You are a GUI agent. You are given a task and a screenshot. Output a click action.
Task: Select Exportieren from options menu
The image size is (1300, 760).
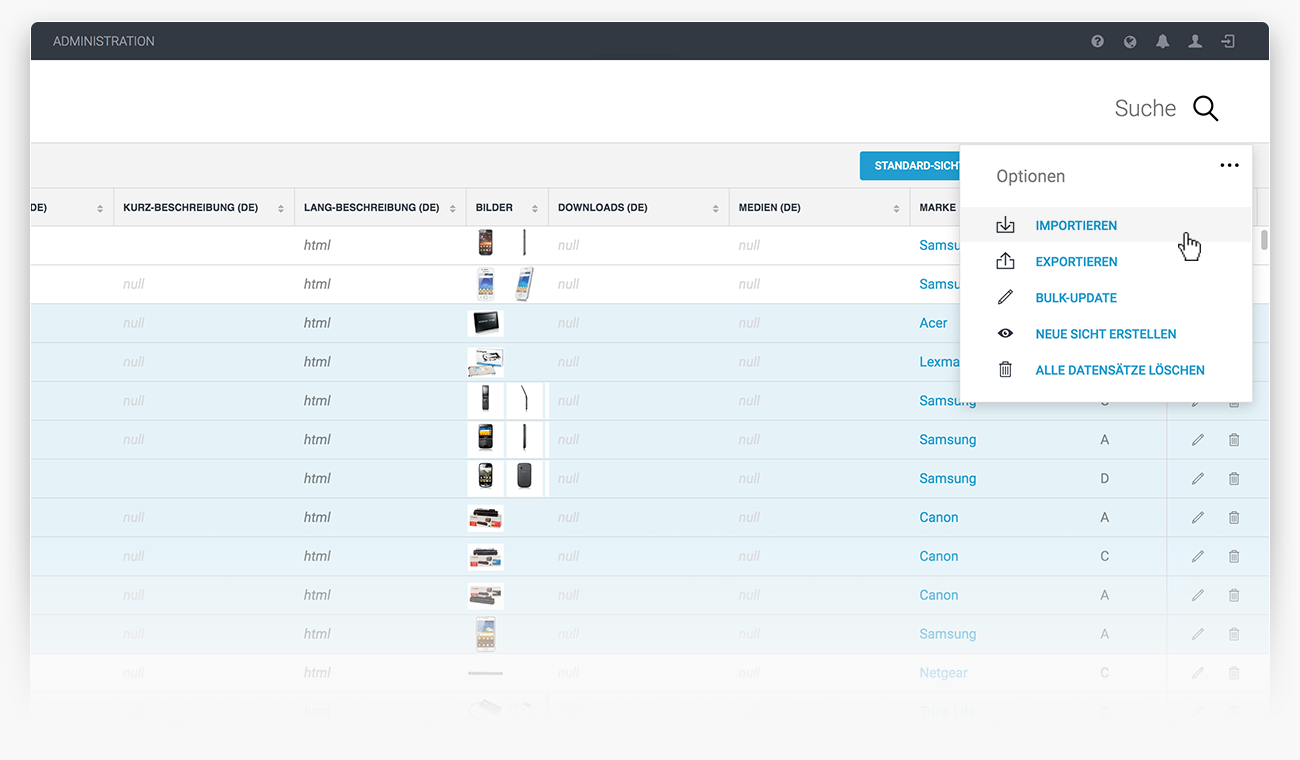(x=1076, y=262)
